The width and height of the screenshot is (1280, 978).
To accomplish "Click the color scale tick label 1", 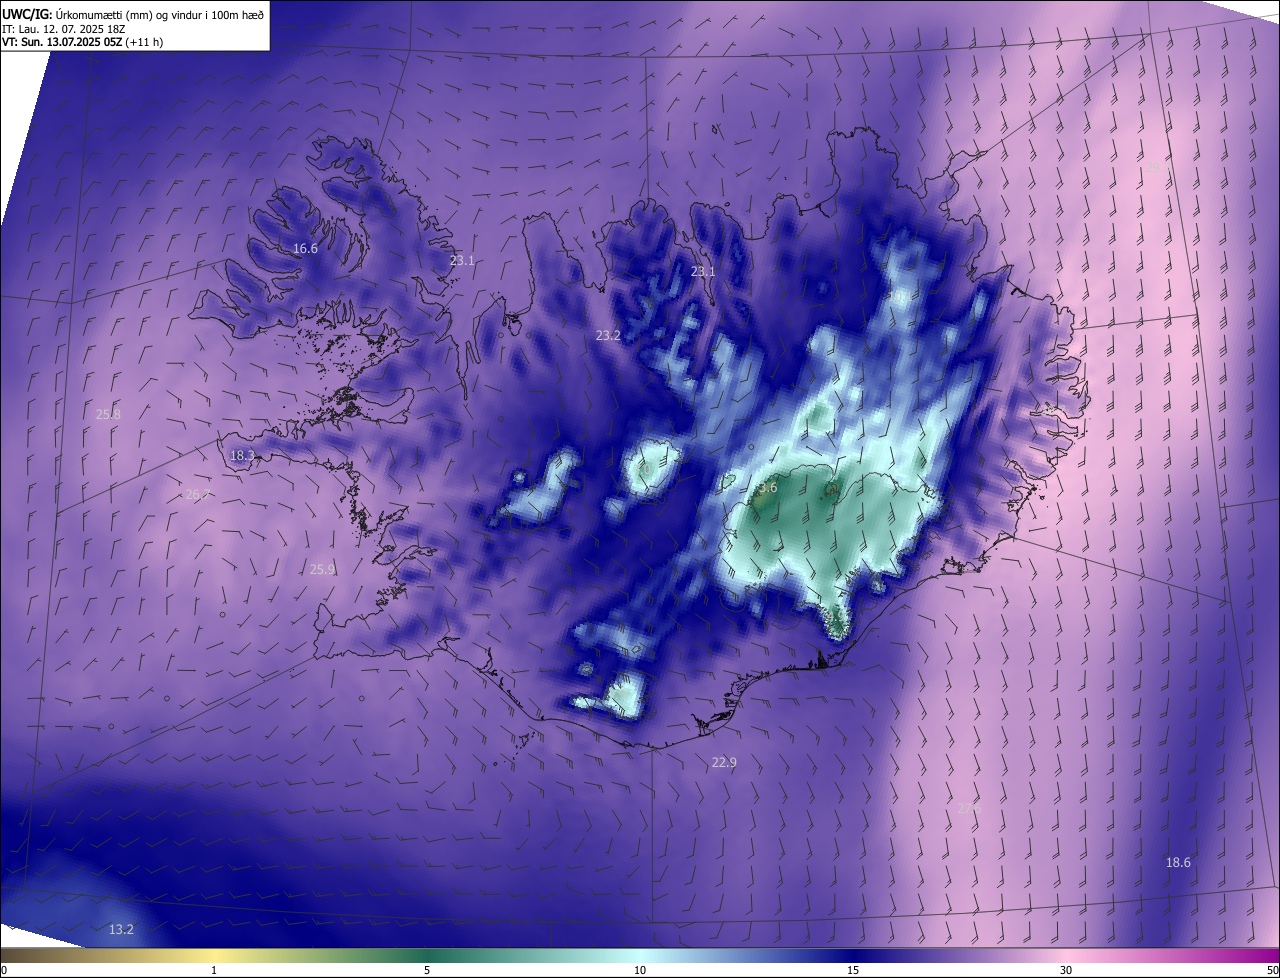I will click(x=214, y=971).
